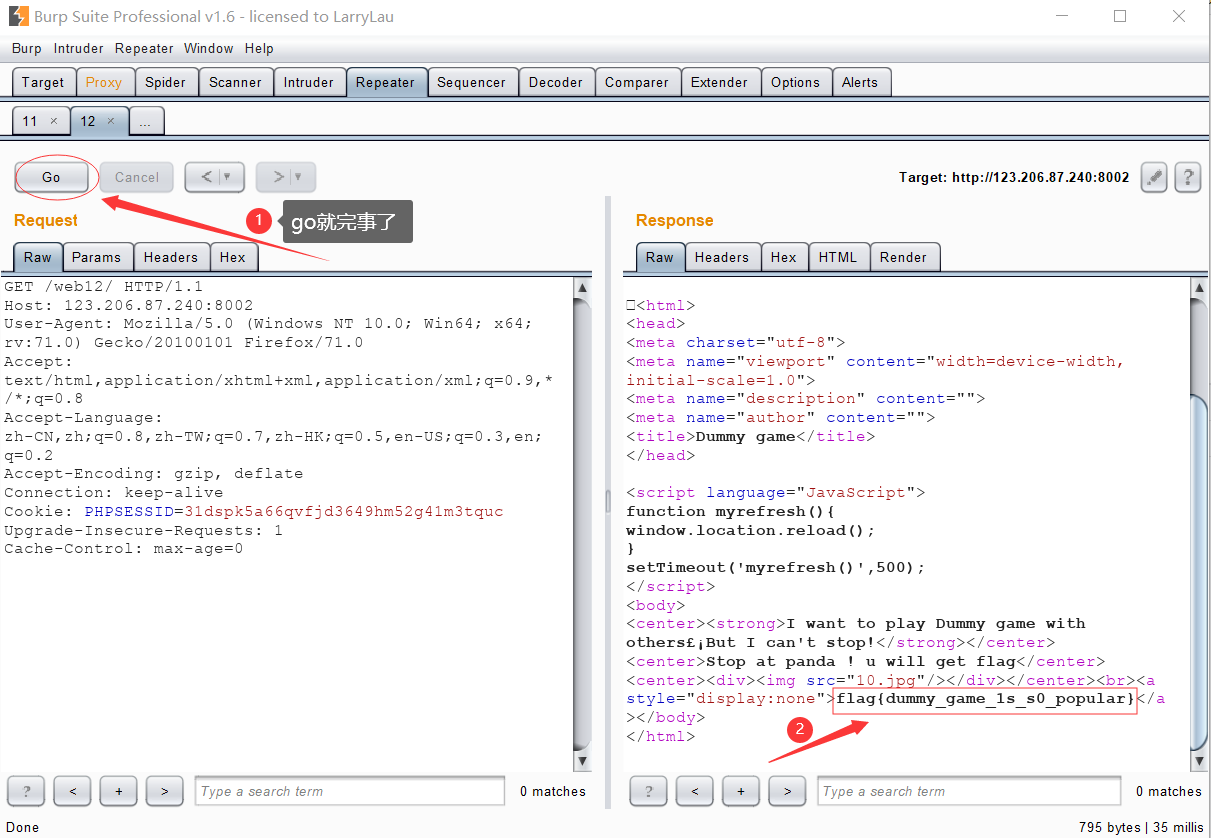Select the request Params tab
Screen dimensions: 1211x838
pos(97,257)
